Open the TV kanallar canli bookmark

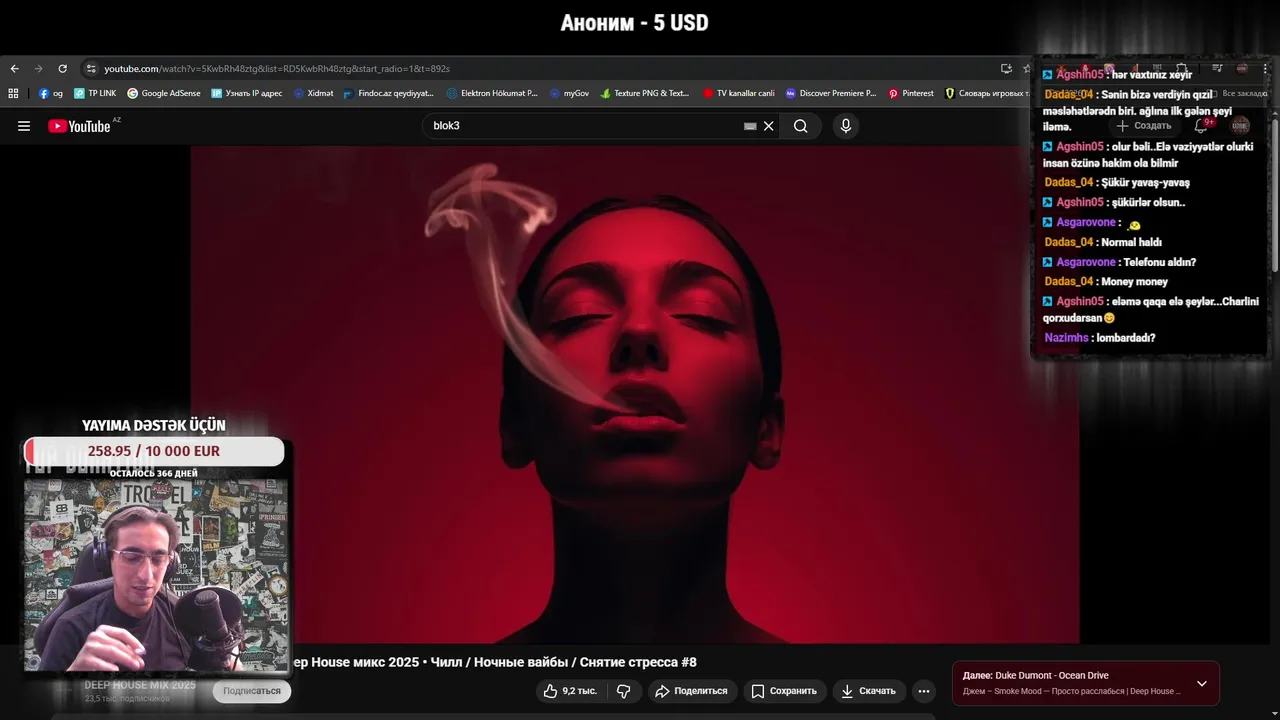pyautogui.click(x=739, y=93)
